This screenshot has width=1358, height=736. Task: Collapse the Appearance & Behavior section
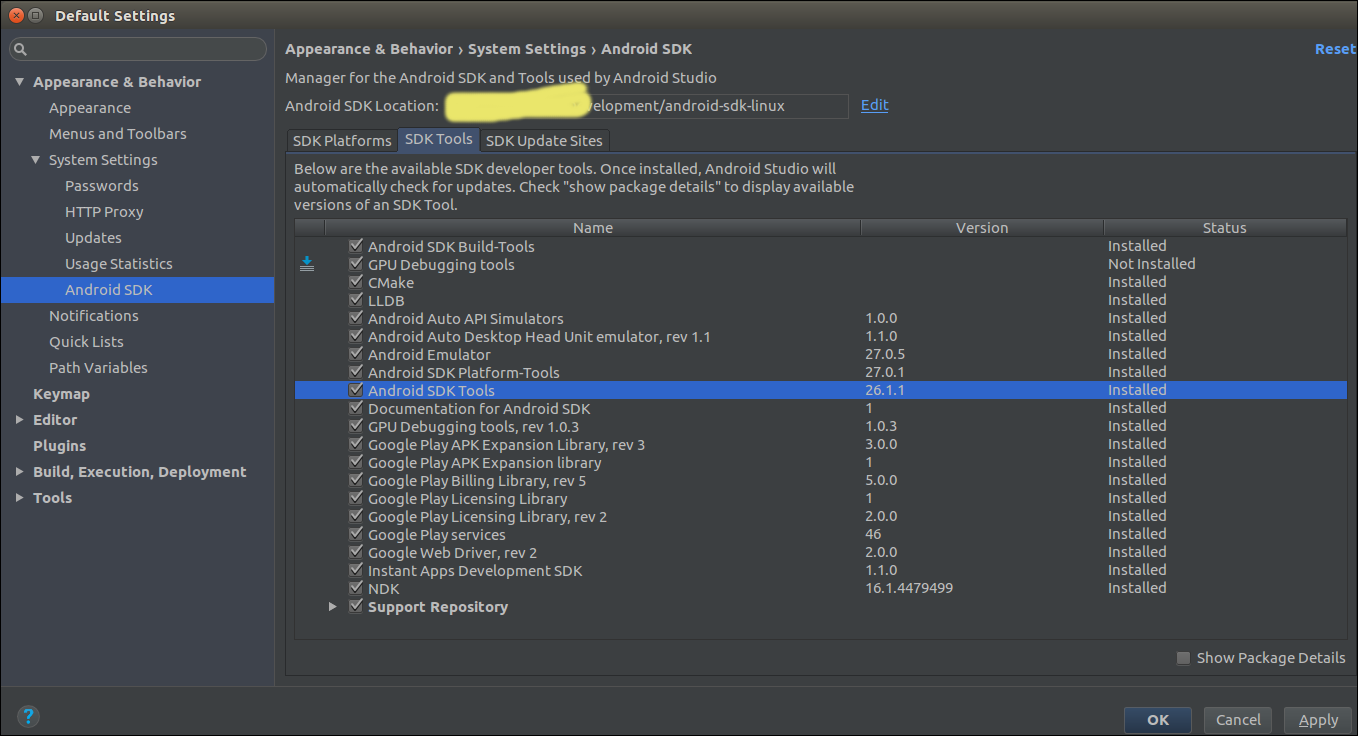click(19, 82)
